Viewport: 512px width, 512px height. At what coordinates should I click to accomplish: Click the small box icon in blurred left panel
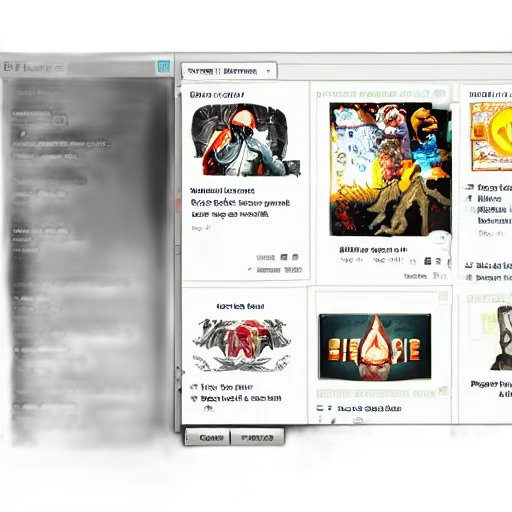[x=59, y=120]
